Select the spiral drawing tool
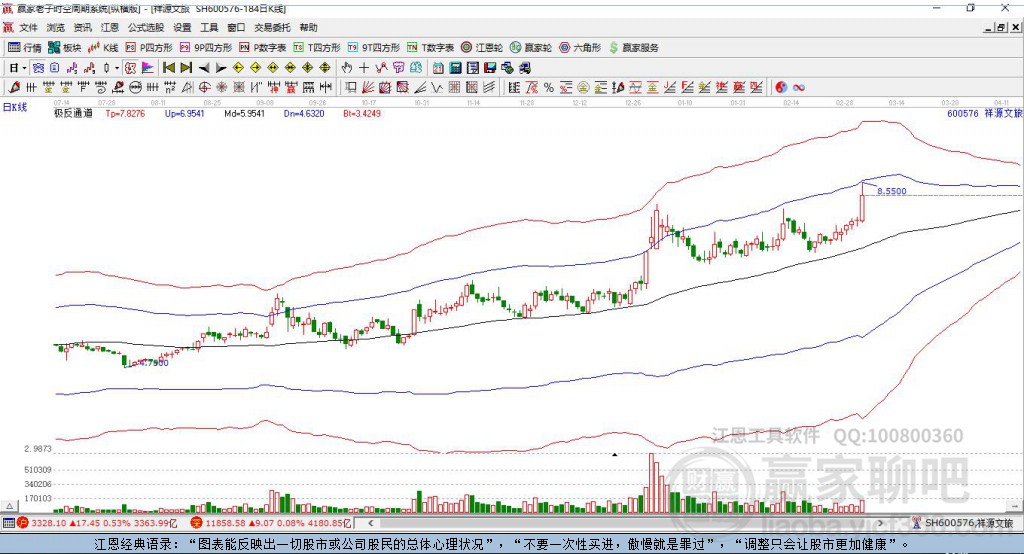The image size is (1024, 554). pos(101,87)
